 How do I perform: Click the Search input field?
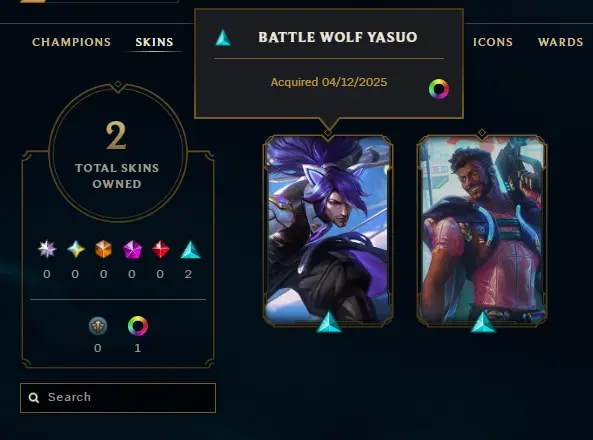click(x=118, y=398)
